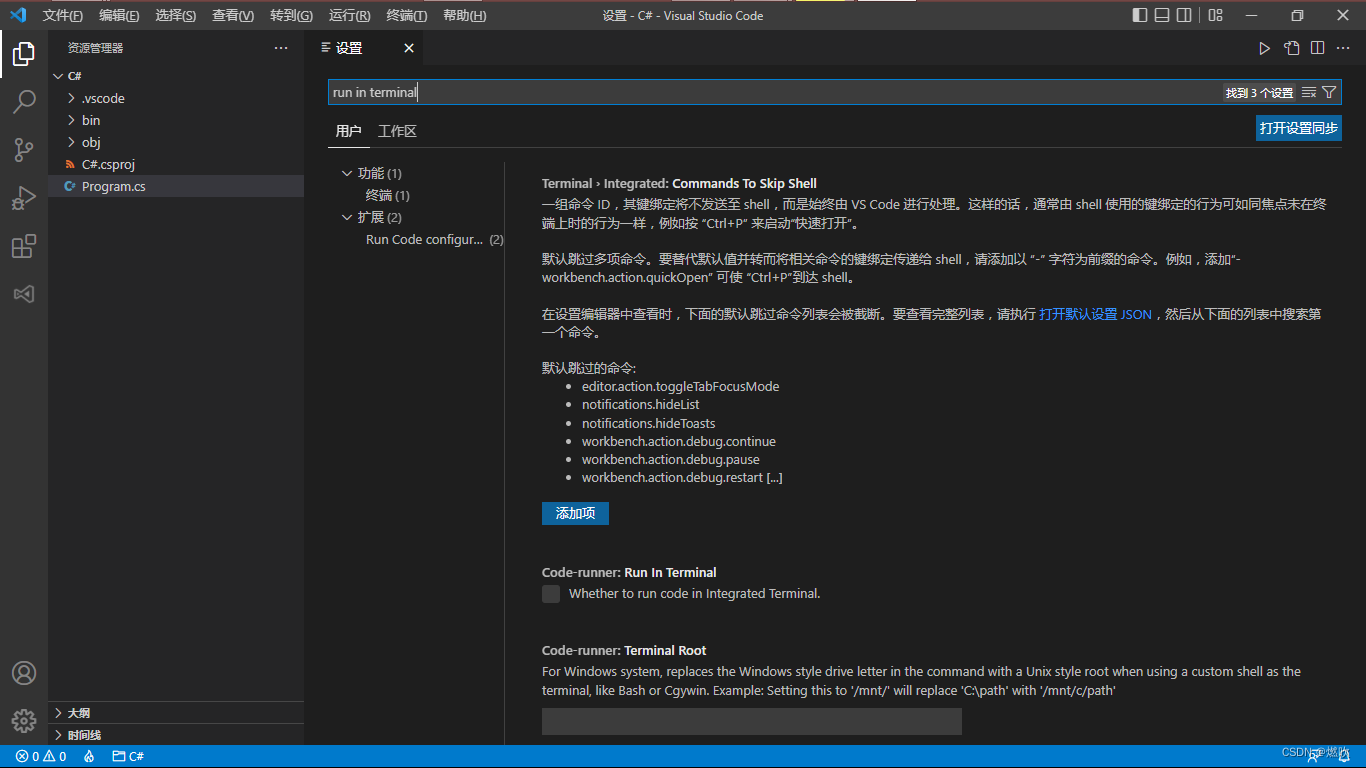Select 终端 (1) in settings tree
This screenshot has width=1366, height=768.
(x=388, y=195)
